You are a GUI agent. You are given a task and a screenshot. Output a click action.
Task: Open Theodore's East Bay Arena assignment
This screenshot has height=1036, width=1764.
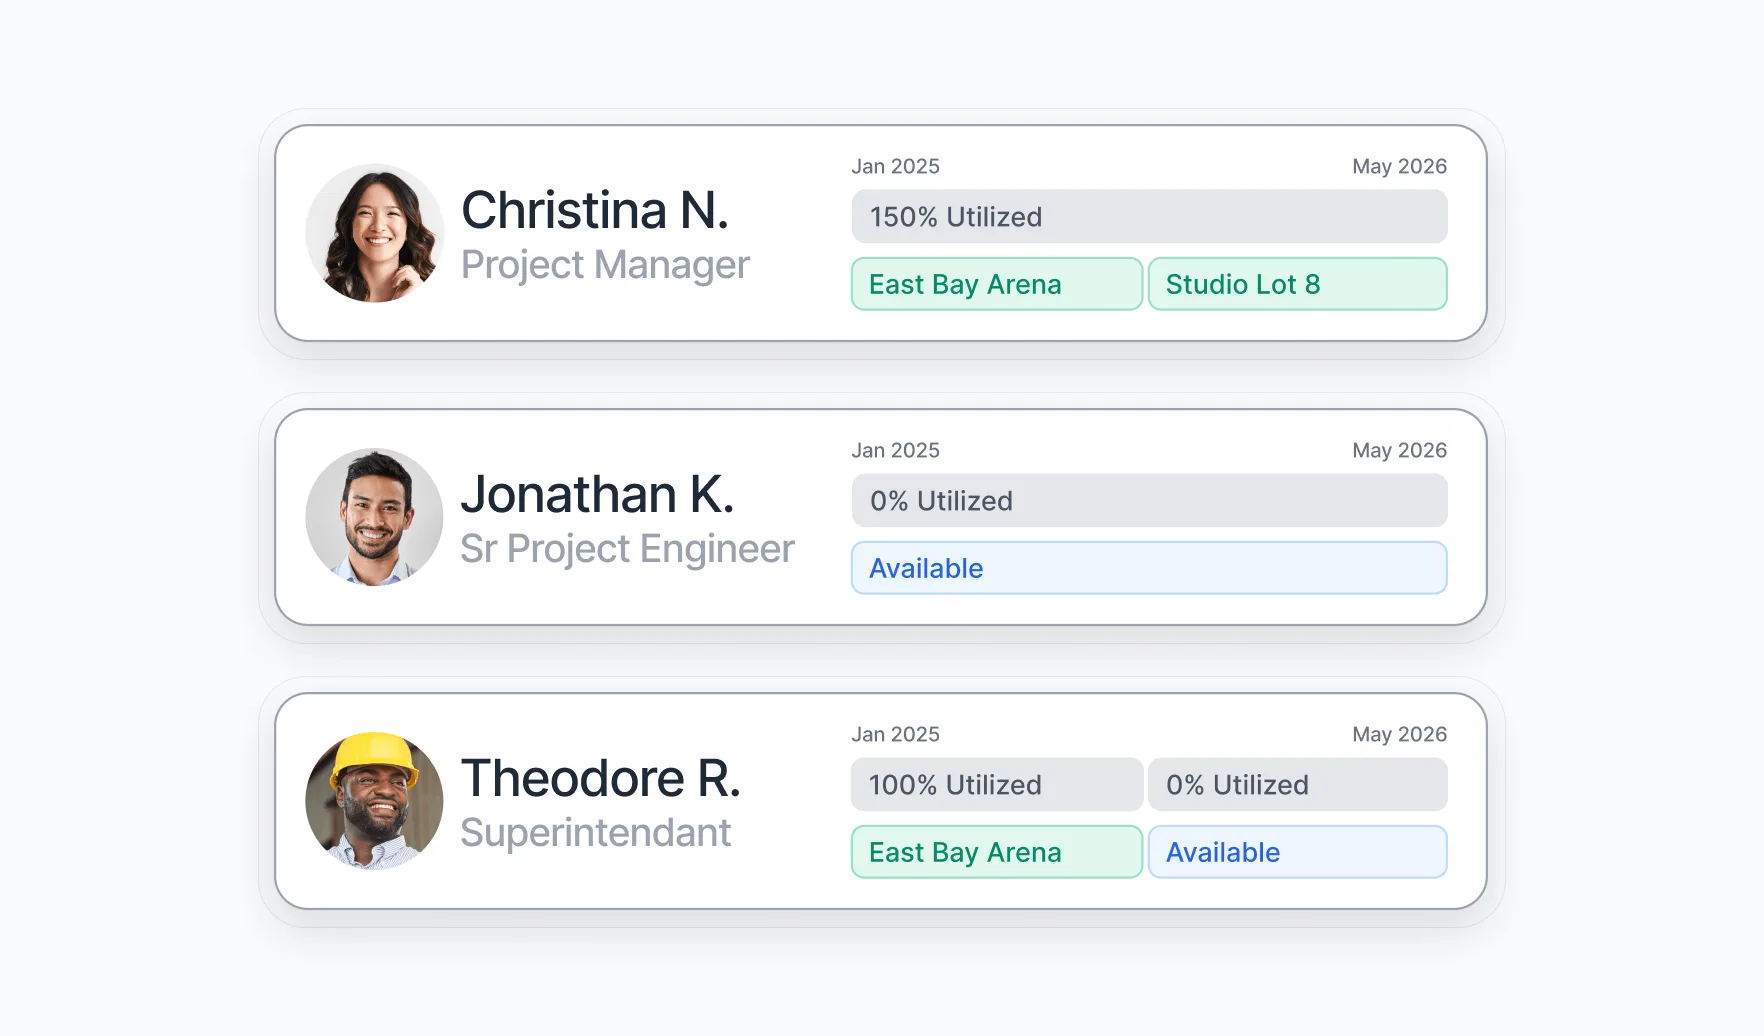(996, 852)
